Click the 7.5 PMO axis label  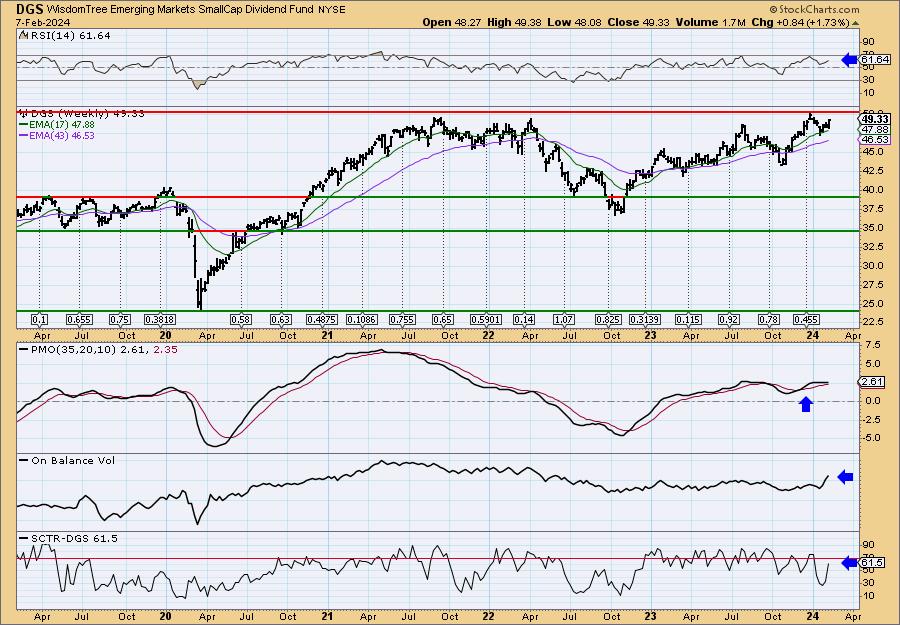pyautogui.click(x=872, y=344)
